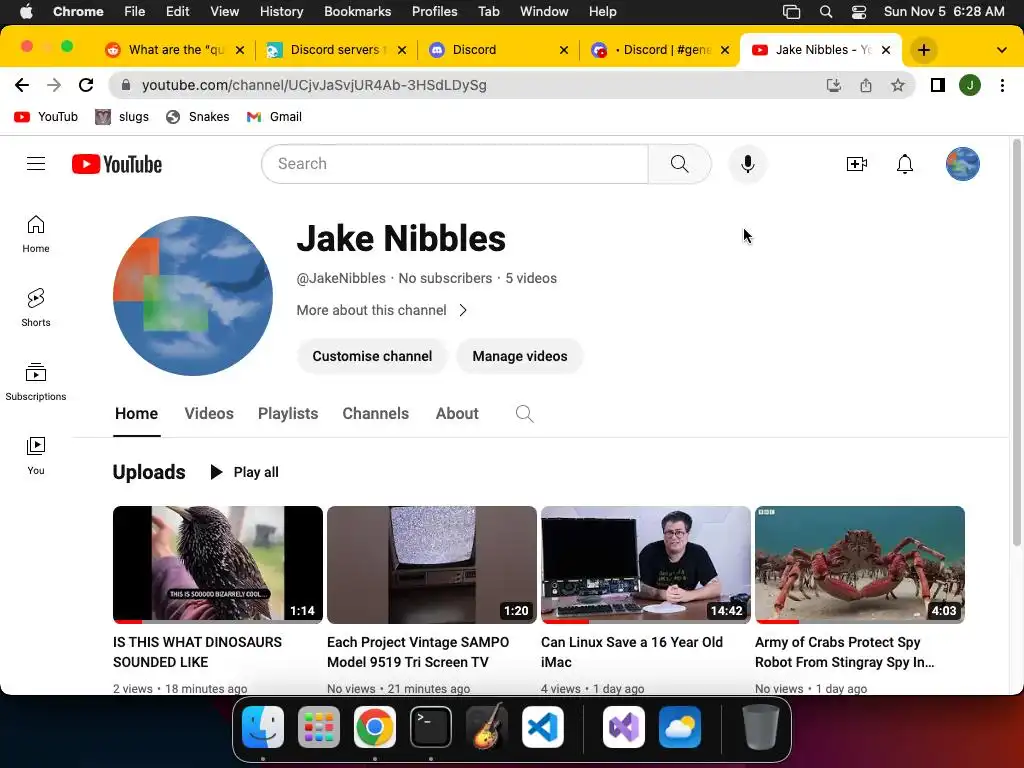Expand More about this channel chevron
This screenshot has width=1024, height=768.
(463, 310)
